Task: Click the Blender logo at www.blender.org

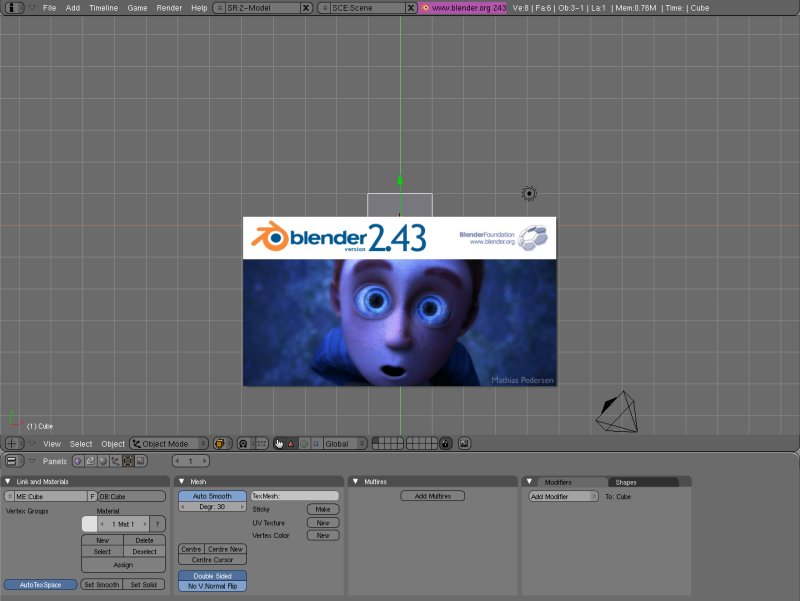Action: (426, 8)
